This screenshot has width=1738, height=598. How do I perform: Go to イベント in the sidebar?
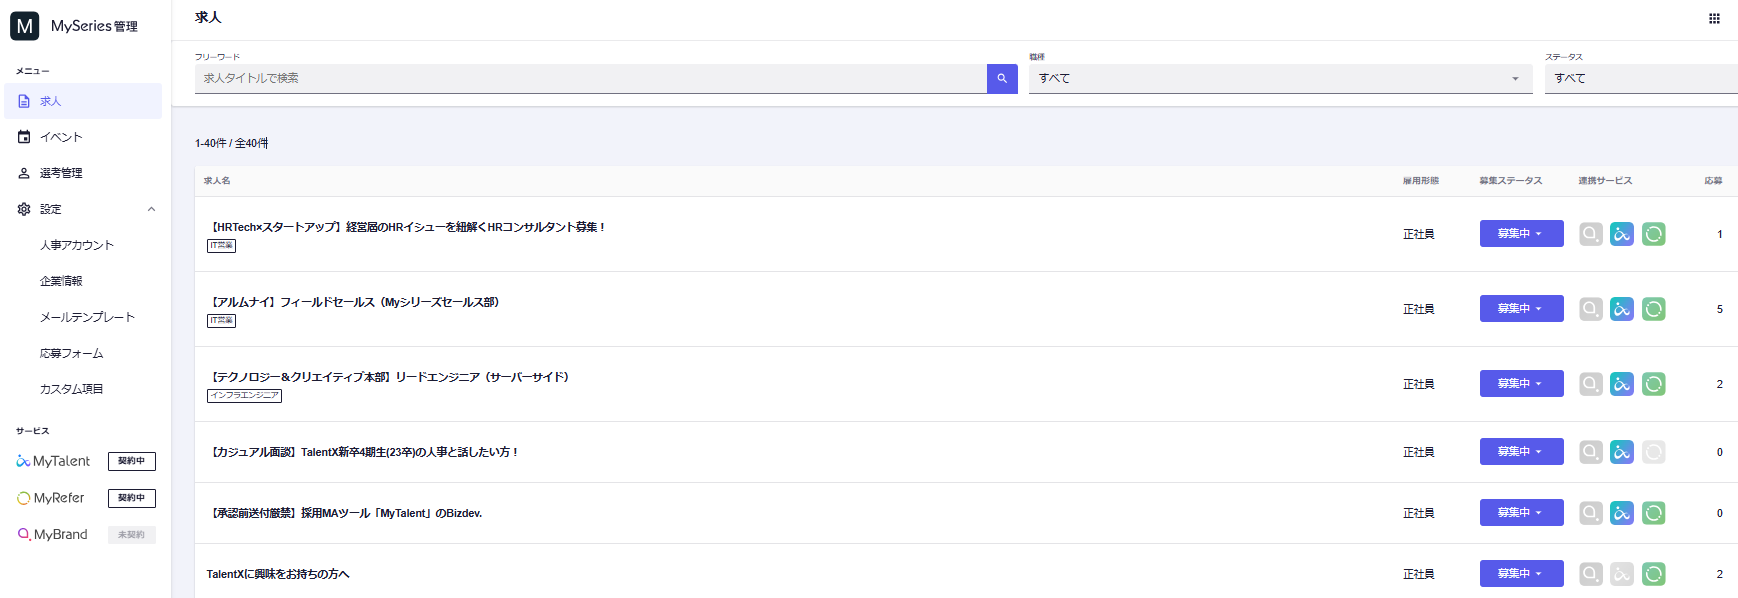point(61,137)
